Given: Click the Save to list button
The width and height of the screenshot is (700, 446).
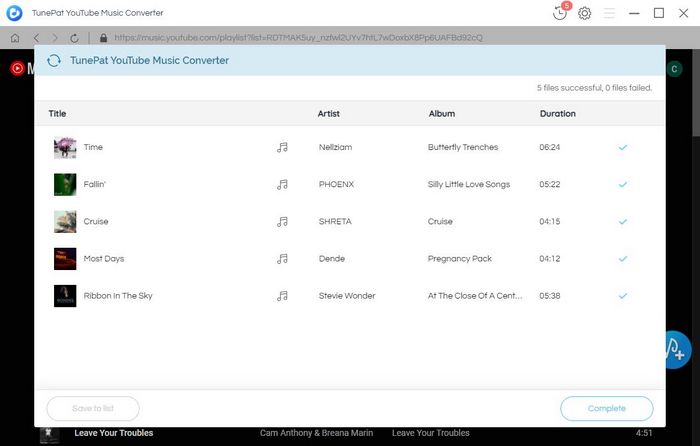Looking at the screenshot, I should [93, 408].
